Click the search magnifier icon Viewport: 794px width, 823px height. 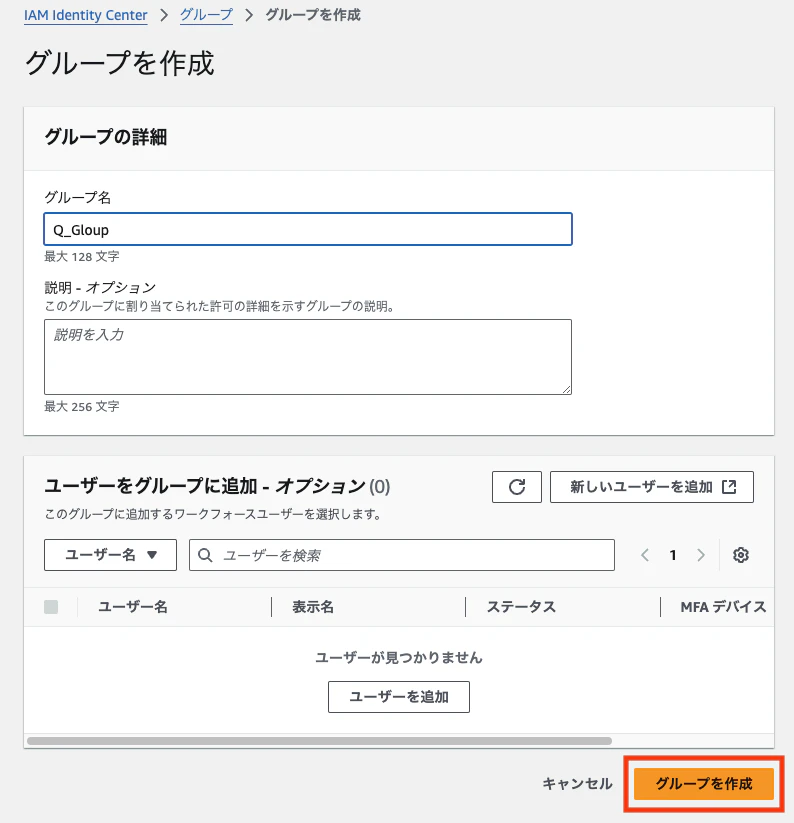[x=205, y=555]
